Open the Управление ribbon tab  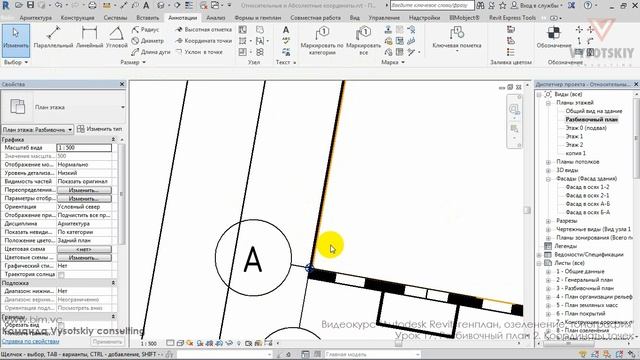tap(384, 18)
